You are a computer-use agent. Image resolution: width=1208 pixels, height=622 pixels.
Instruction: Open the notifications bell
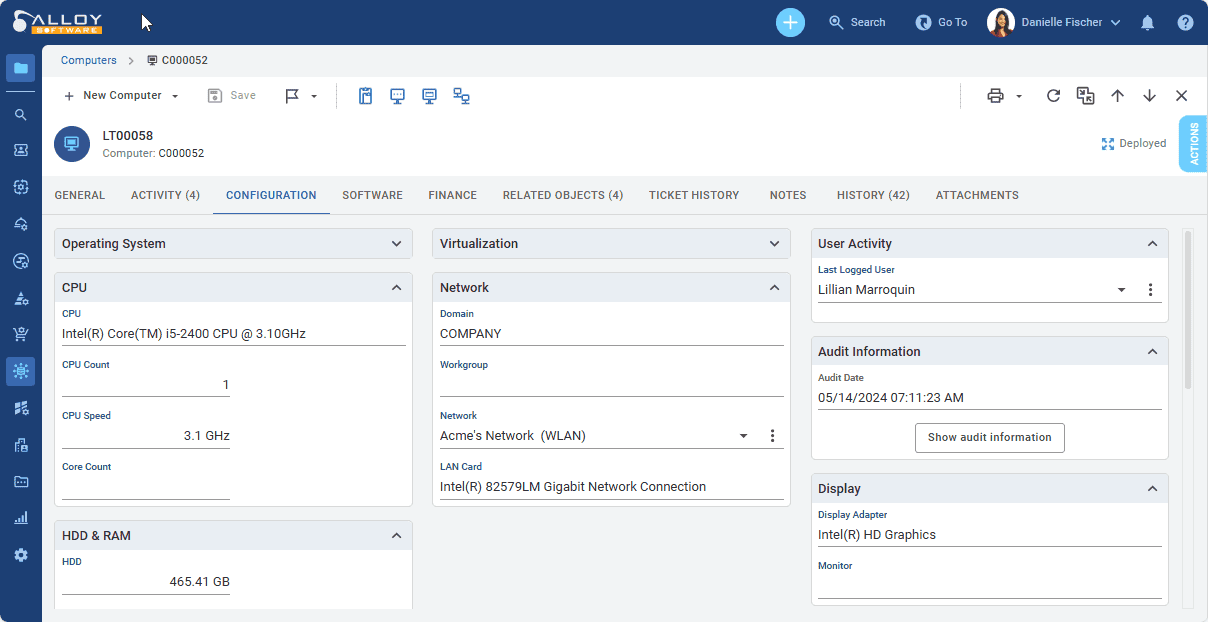[1147, 22]
